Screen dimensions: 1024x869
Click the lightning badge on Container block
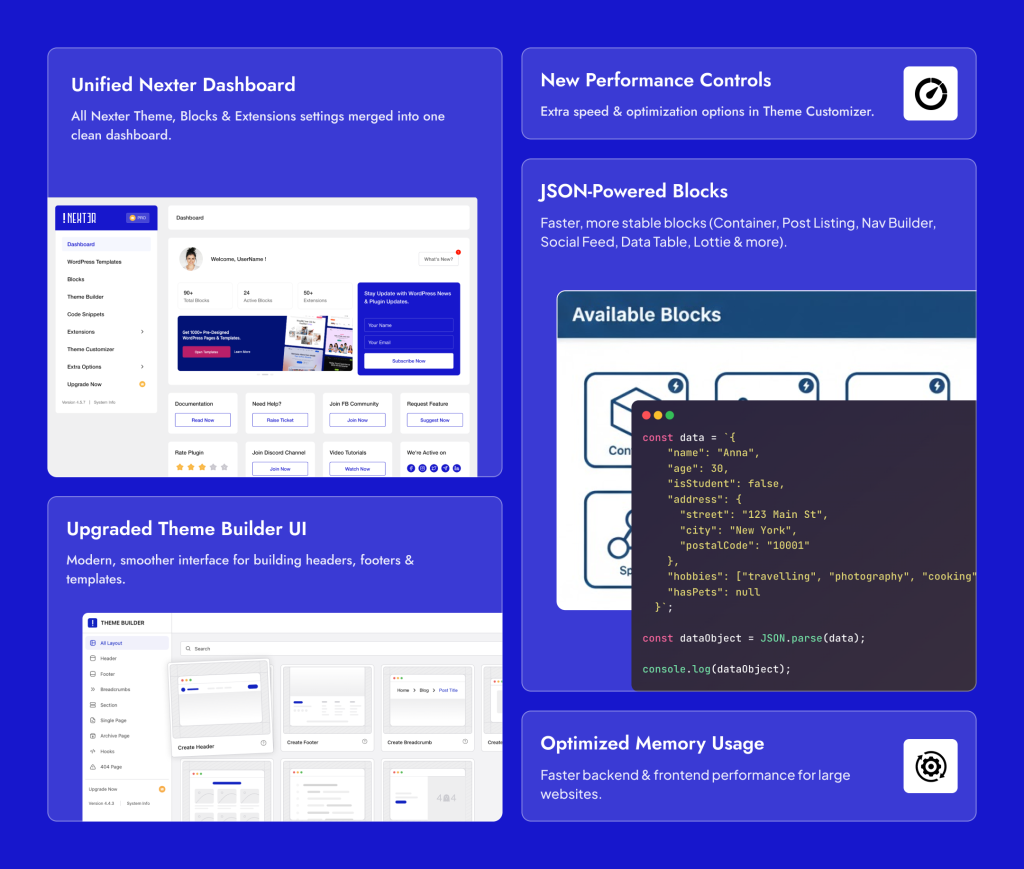[x=676, y=385]
